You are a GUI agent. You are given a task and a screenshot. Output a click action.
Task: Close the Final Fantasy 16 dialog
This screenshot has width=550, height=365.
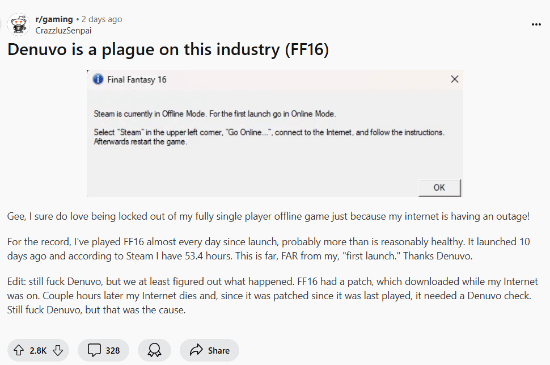(x=454, y=79)
